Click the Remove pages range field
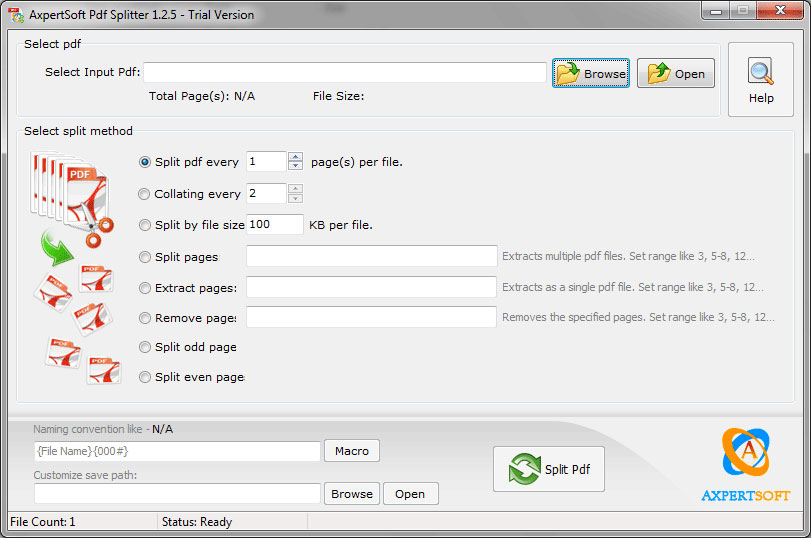Viewport: 811px width, 538px height. coord(371,317)
